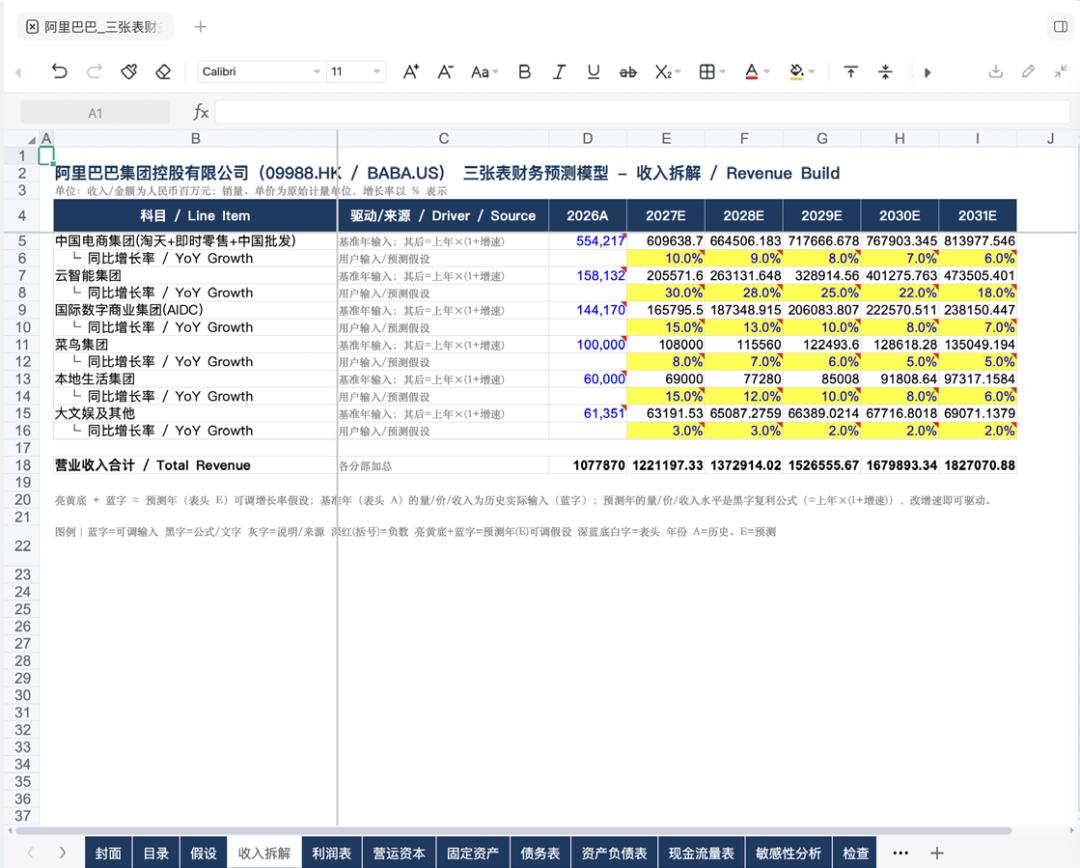The width and height of the screenshot is (1080, 868).
Task: Increase font size with the A+ icon
Action: tap(411, 72)
